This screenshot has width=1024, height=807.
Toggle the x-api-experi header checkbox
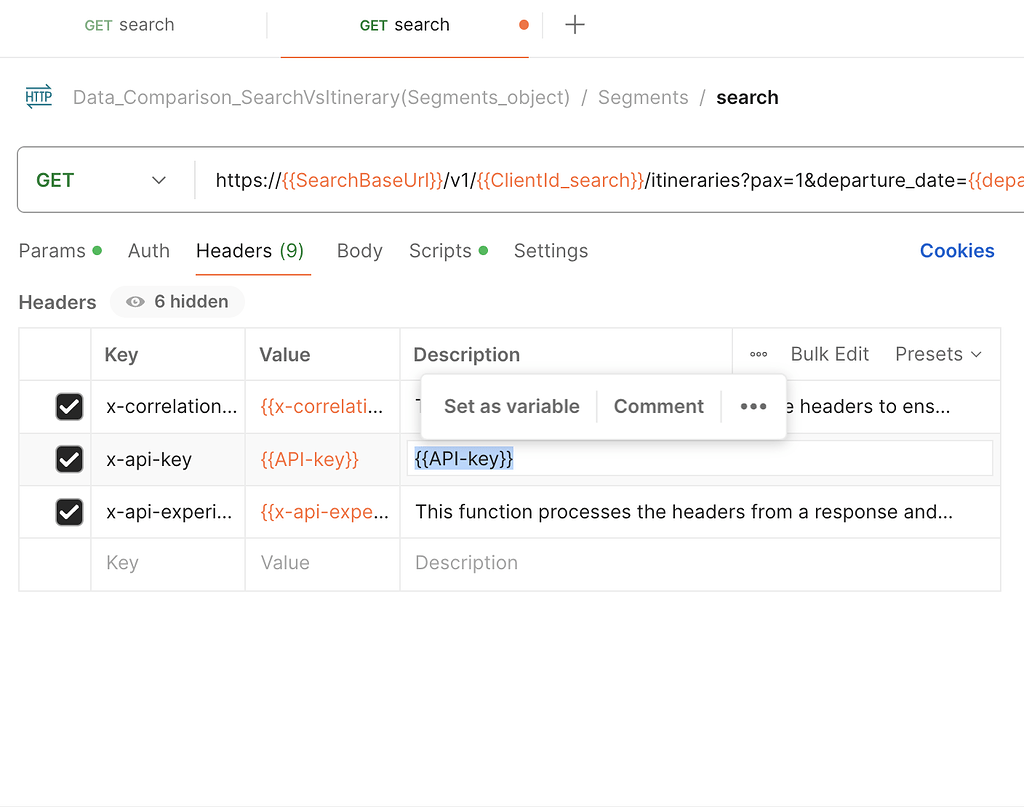pyautogui.click(x=69, y=511)
